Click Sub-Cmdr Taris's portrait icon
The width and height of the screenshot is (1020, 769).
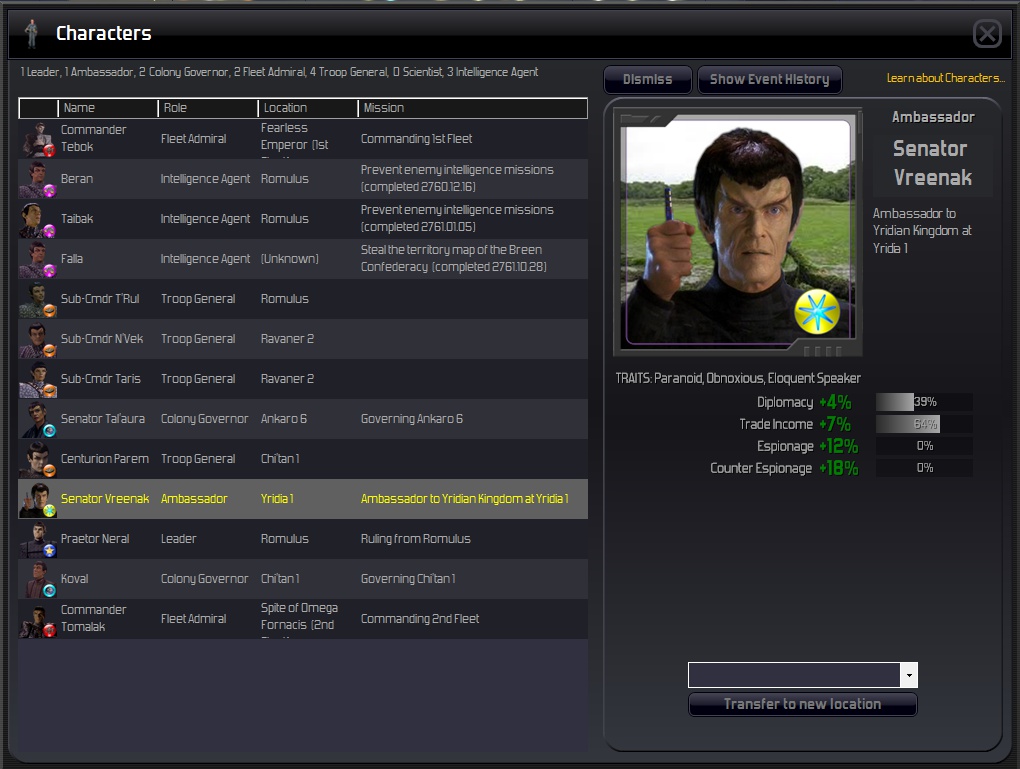[x=38, y=379]
